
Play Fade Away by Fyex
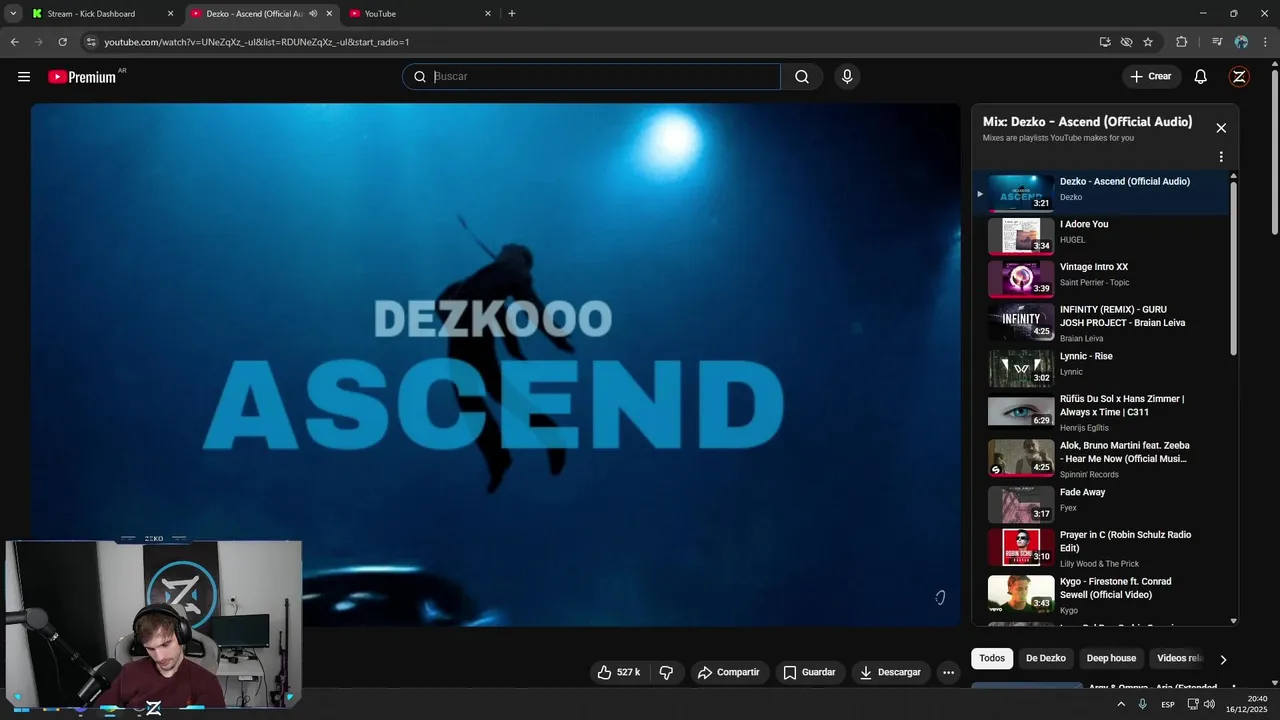pos(1100,504)
